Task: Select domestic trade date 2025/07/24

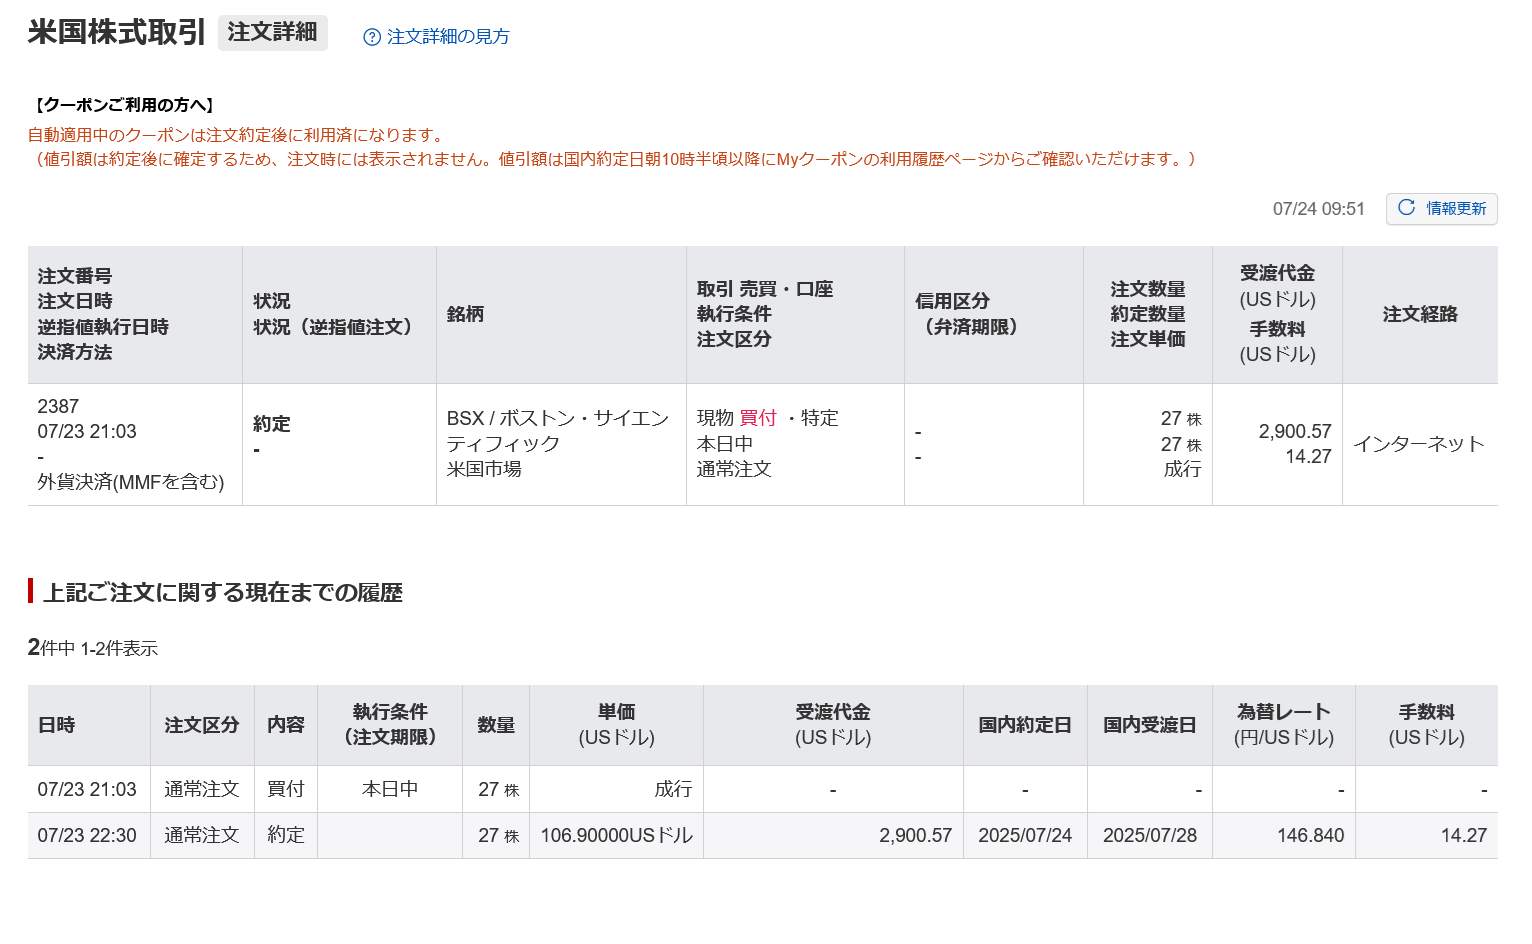Action: point(1025,835)
